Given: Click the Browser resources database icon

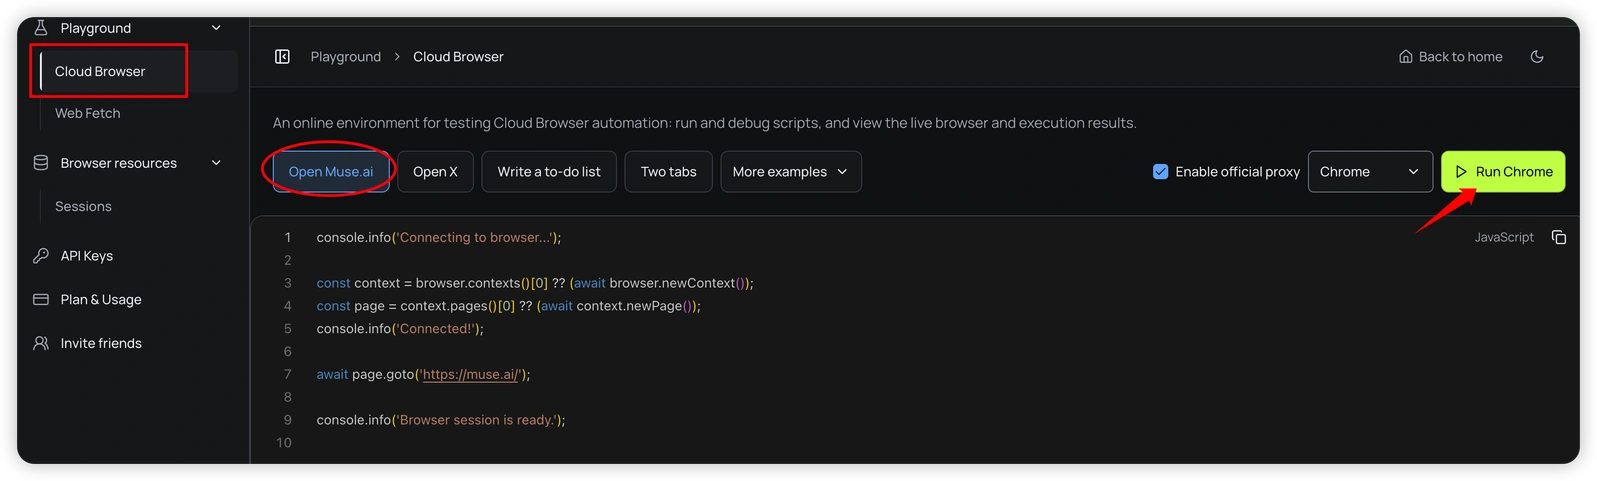Looking at the screenshot, I should [41, 163].
